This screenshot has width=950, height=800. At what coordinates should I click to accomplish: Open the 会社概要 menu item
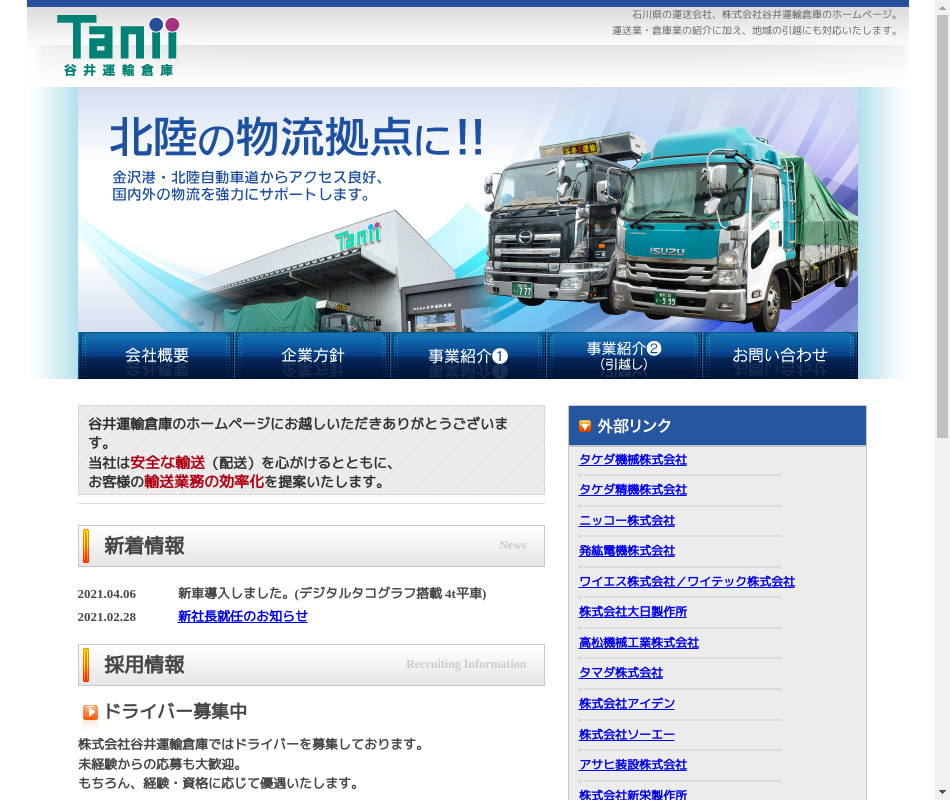[156, 356]
